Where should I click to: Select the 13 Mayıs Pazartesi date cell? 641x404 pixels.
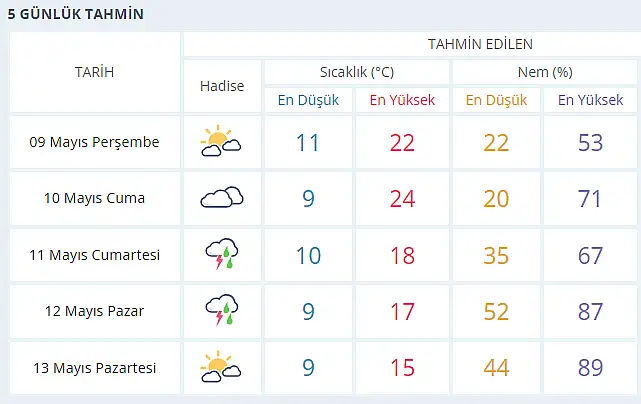(94, 368)
